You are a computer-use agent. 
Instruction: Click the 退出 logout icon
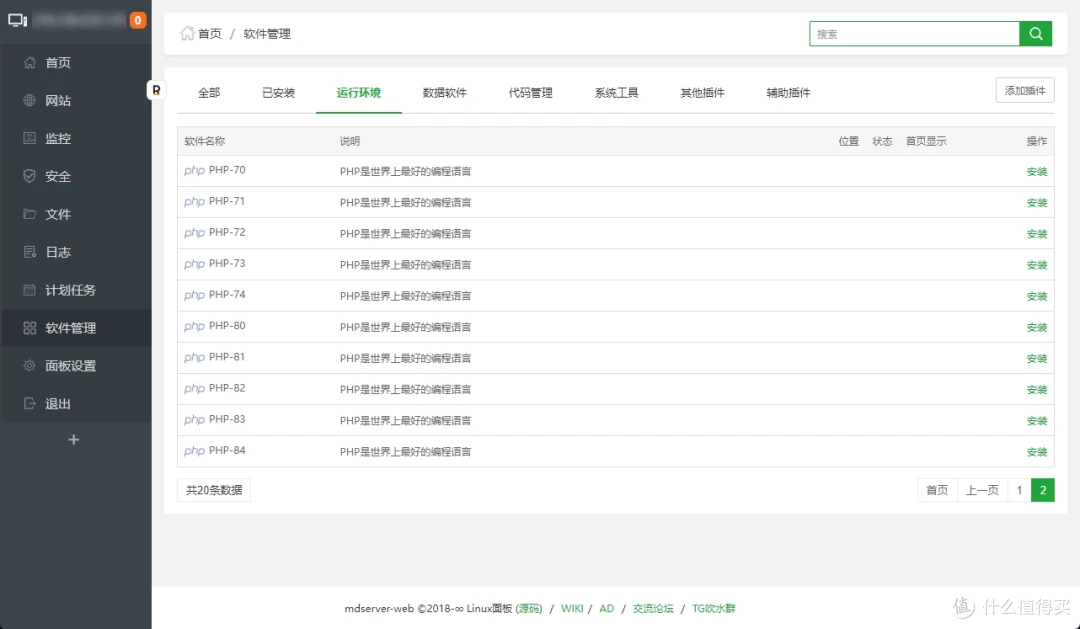(x=57, y=403)
